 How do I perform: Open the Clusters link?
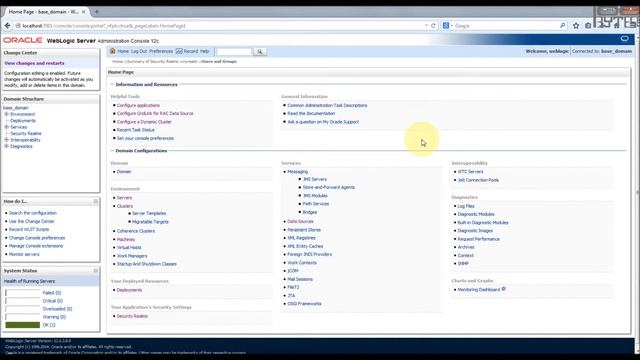(124, 206)
